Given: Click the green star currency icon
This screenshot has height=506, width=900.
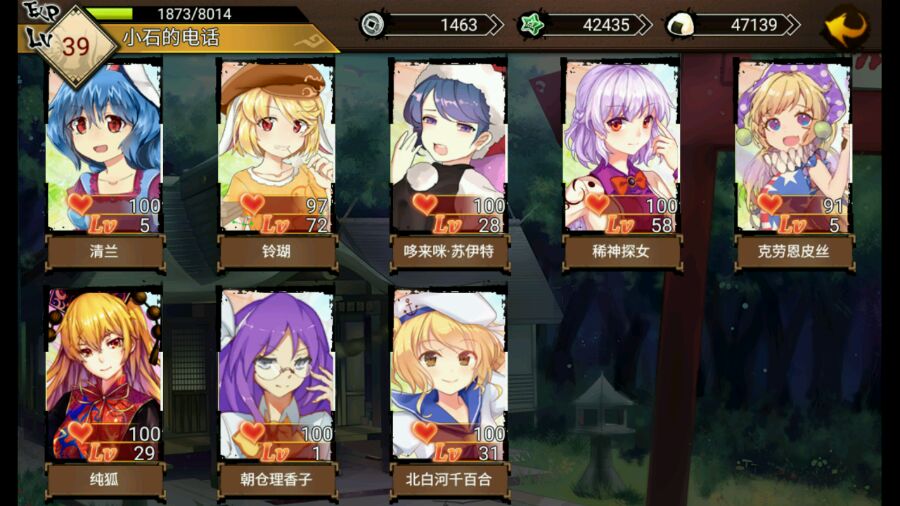Looking at the screenshot, I should [532, 25].
